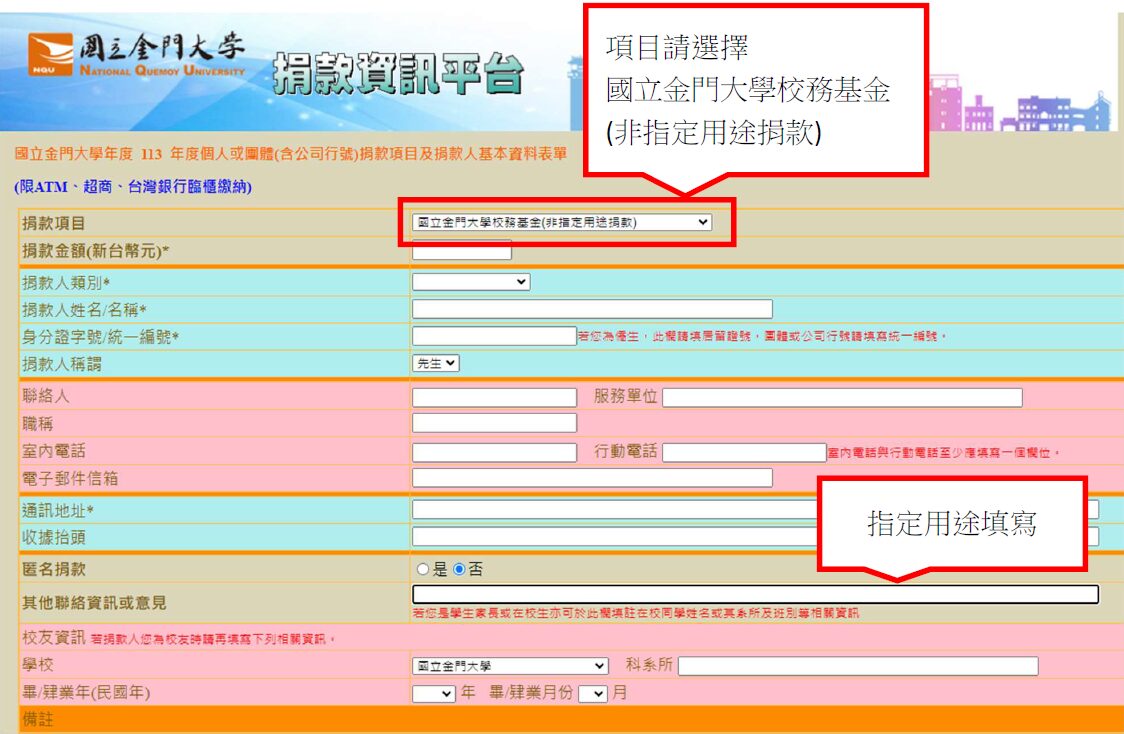Screen dimensions: 1124x734
Task: Choose 否 for anonymous donation
Action: (459, 569)
